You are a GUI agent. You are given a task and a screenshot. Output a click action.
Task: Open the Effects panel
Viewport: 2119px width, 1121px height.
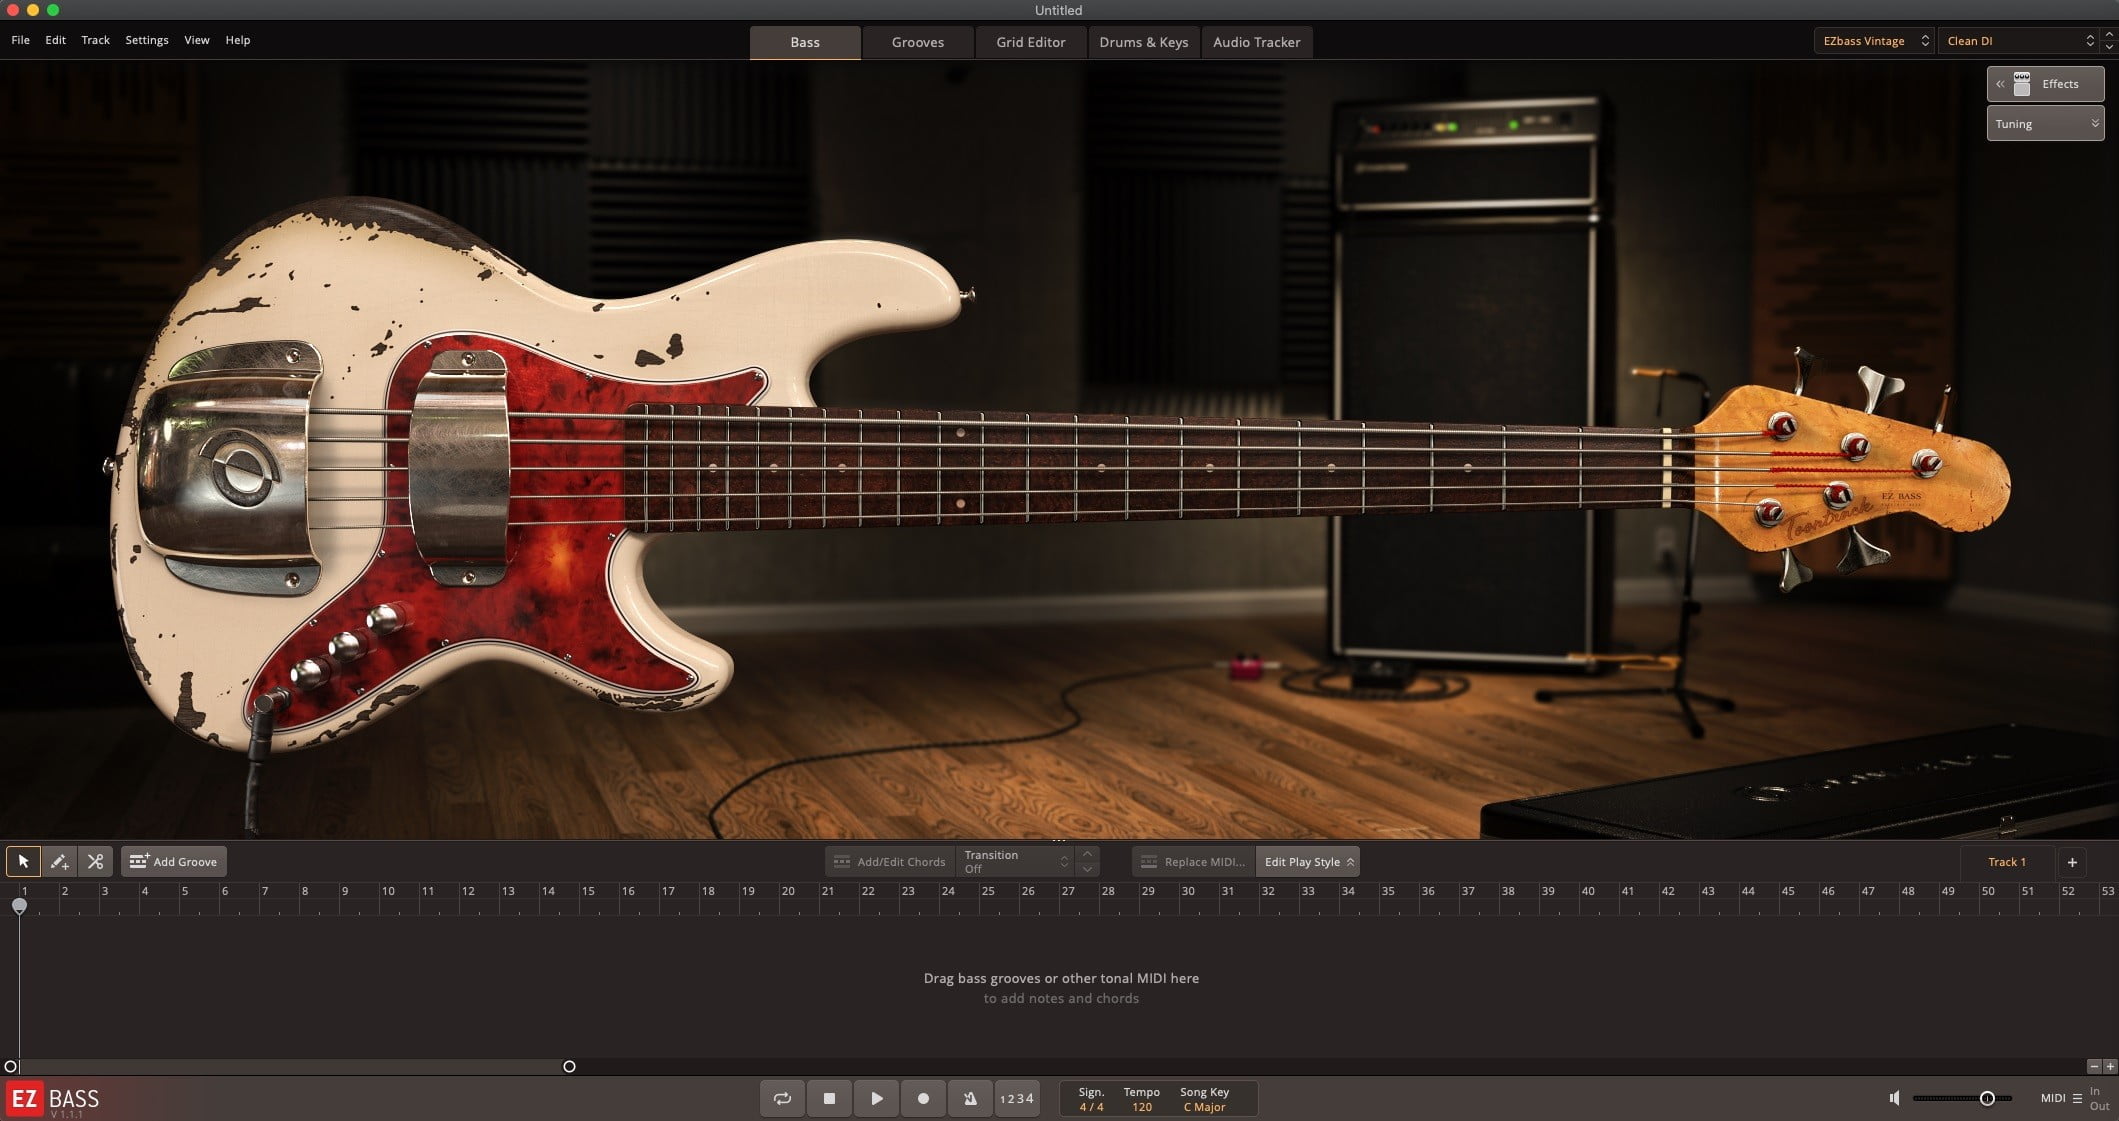2045,84
